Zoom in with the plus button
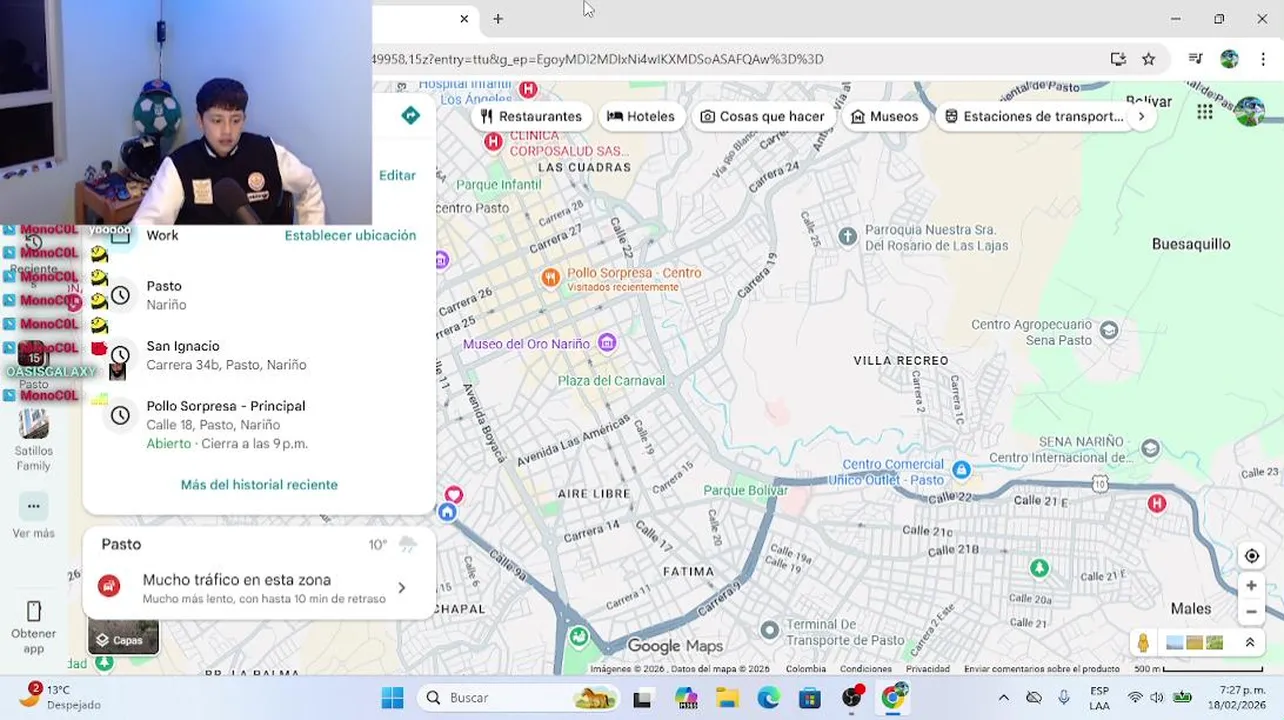The width and height of the screenshot is (1284, 720). 1251,587
